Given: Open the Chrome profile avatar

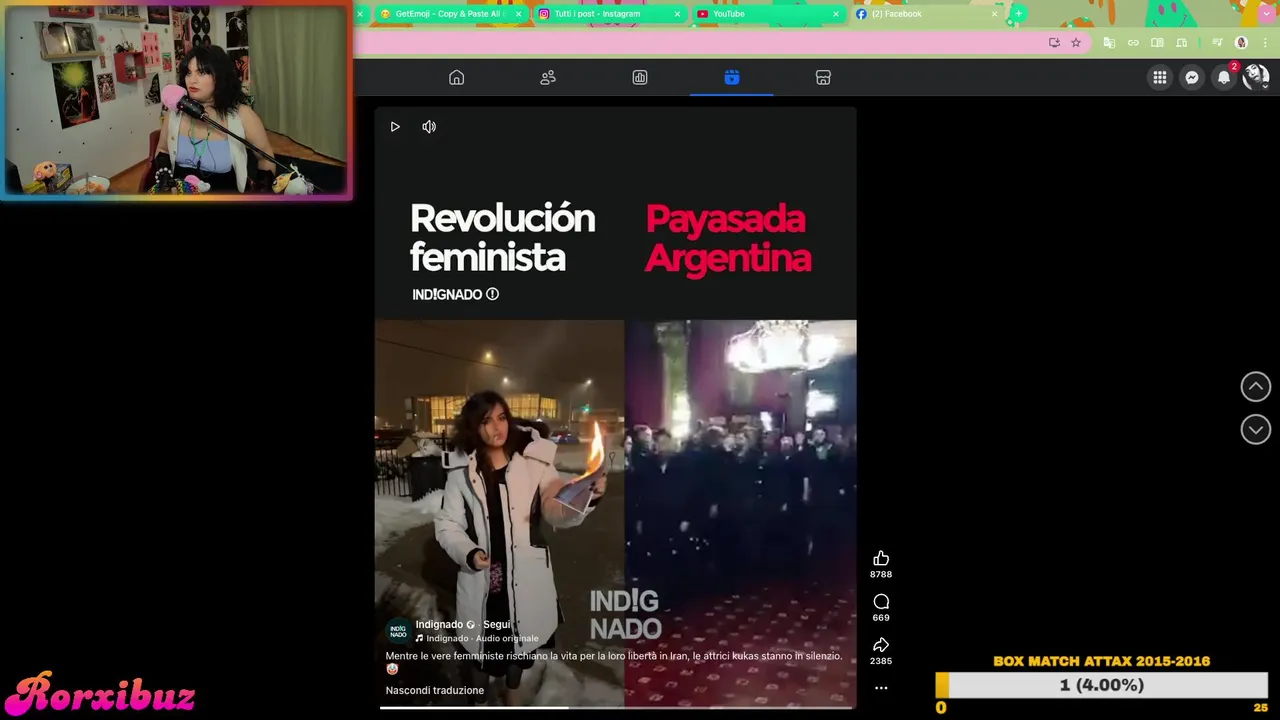Looking at the screenshot, I should [1241, 43].
